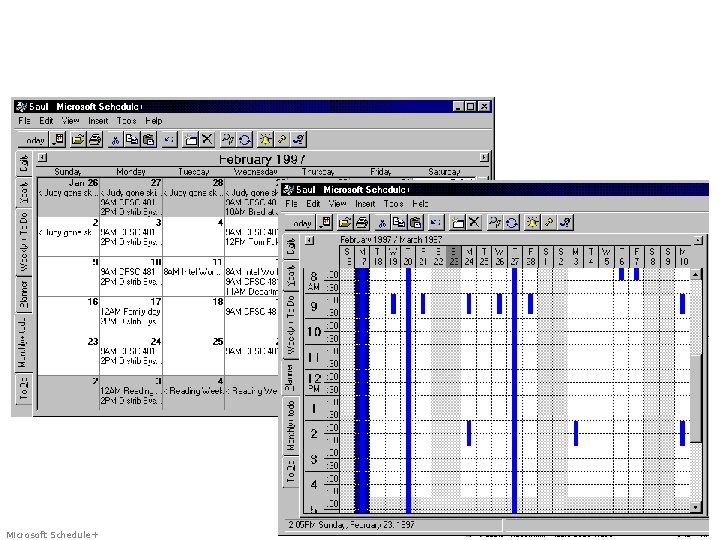
Task: Click the Undo icon in the back window toolbar
Action: [169, 140]
